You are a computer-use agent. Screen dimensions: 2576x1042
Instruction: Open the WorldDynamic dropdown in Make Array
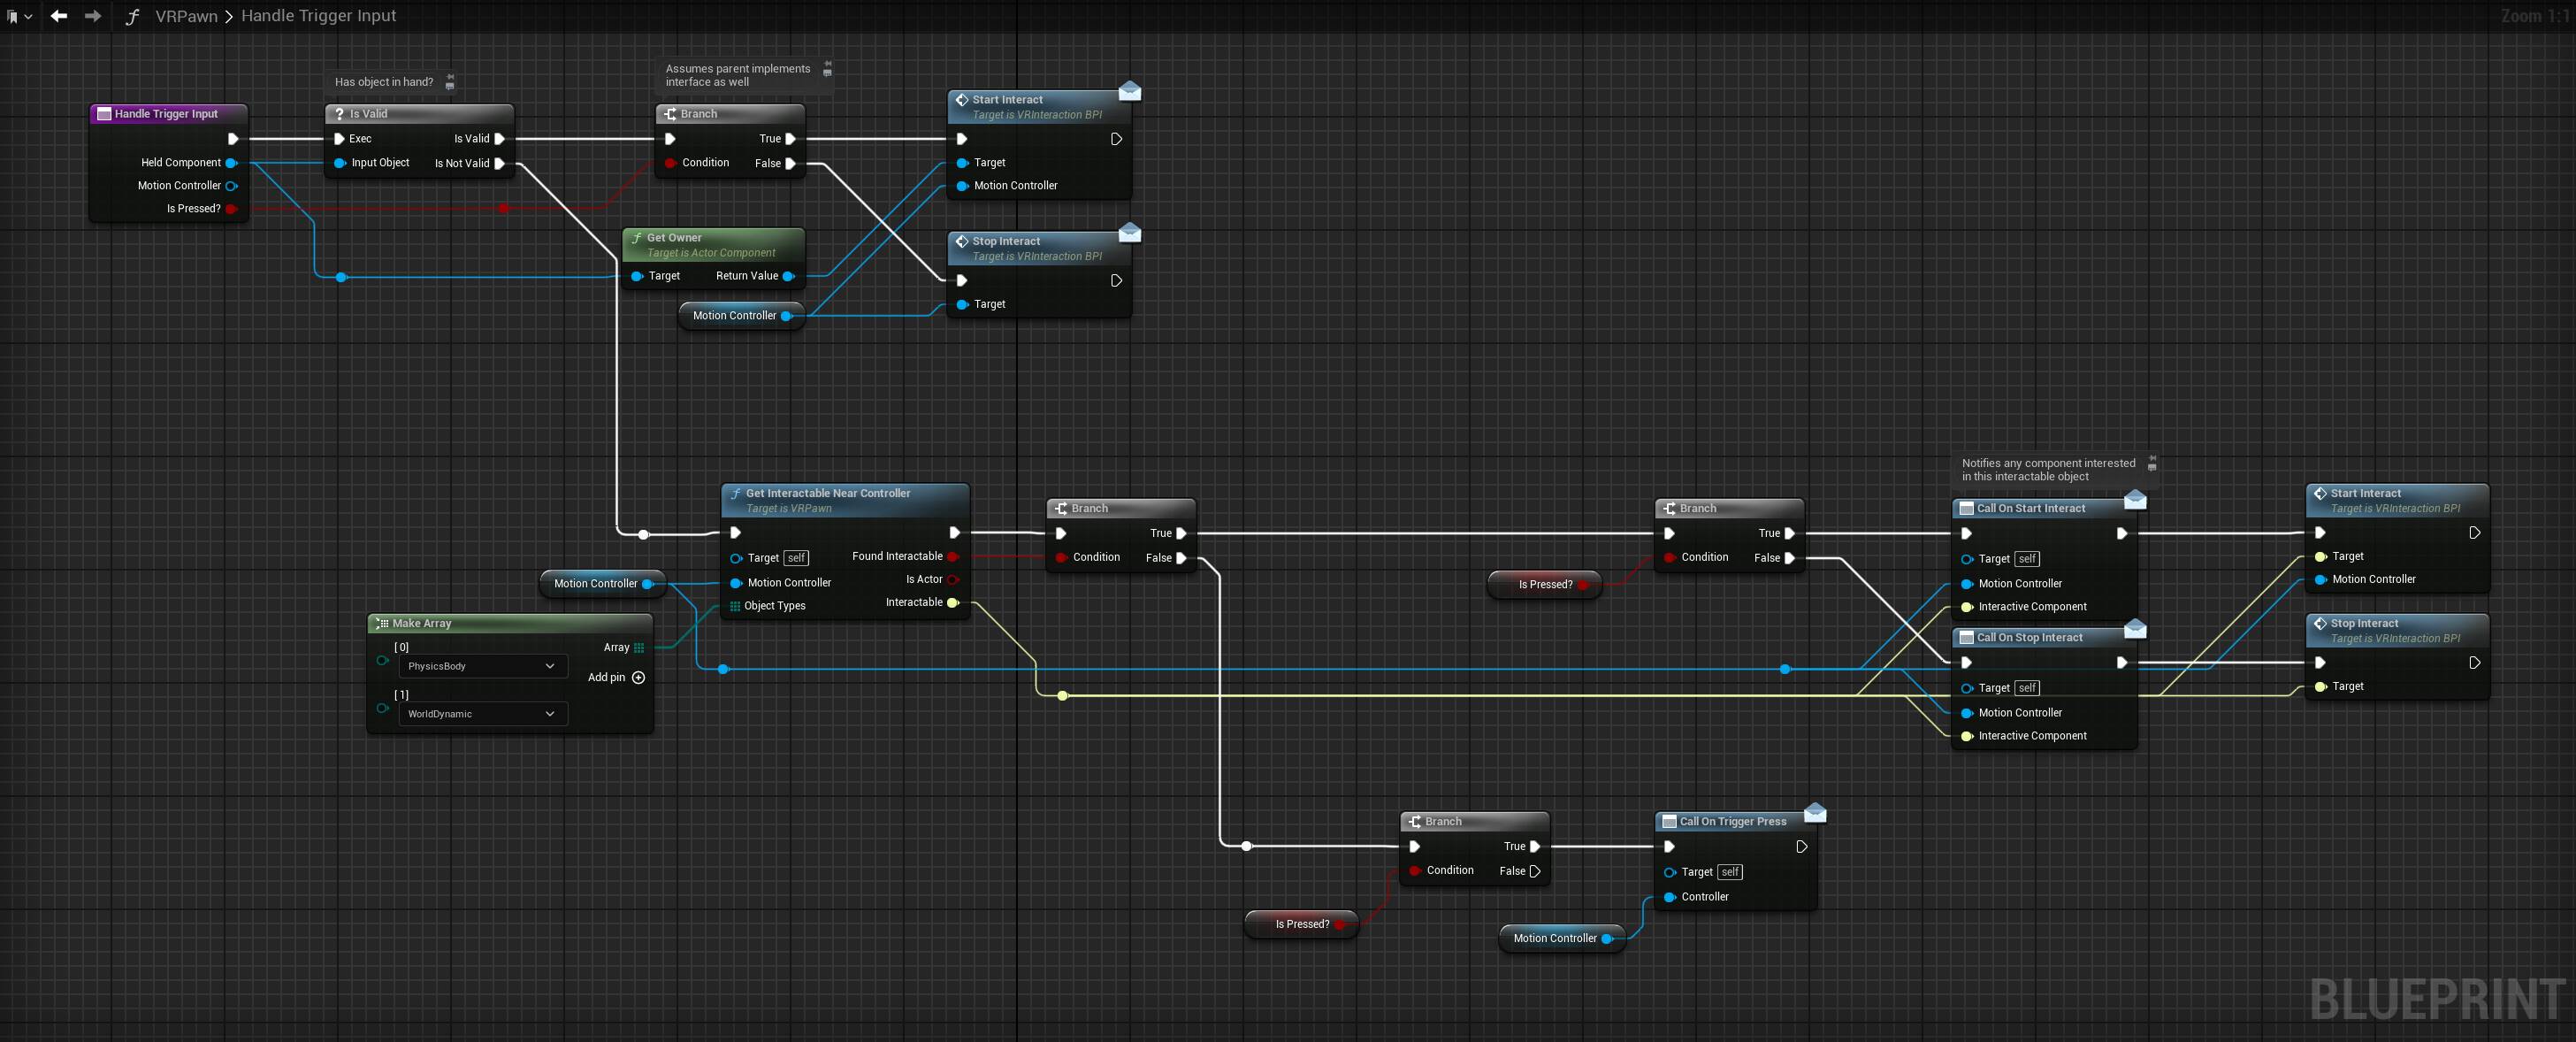click(482, 714)
